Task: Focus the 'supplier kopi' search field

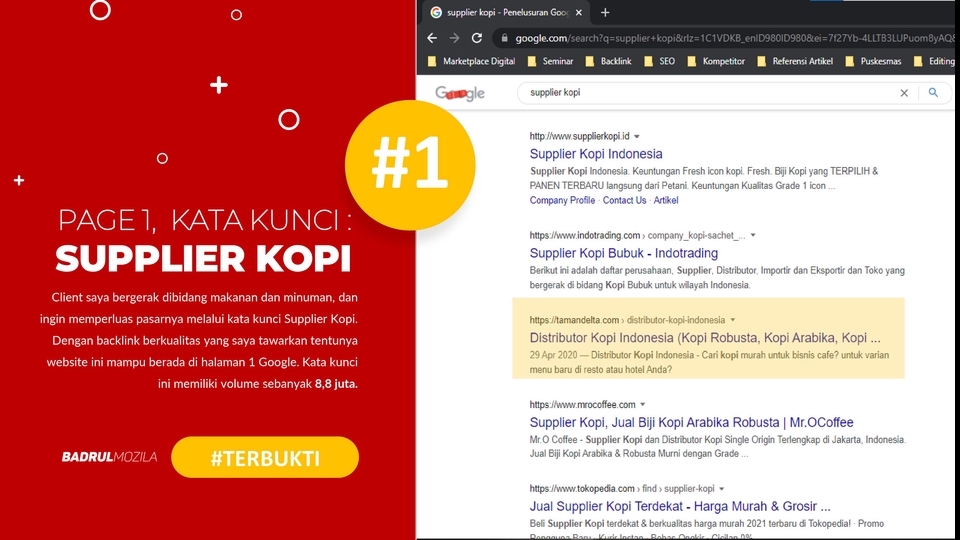Action: click(710, 92)
